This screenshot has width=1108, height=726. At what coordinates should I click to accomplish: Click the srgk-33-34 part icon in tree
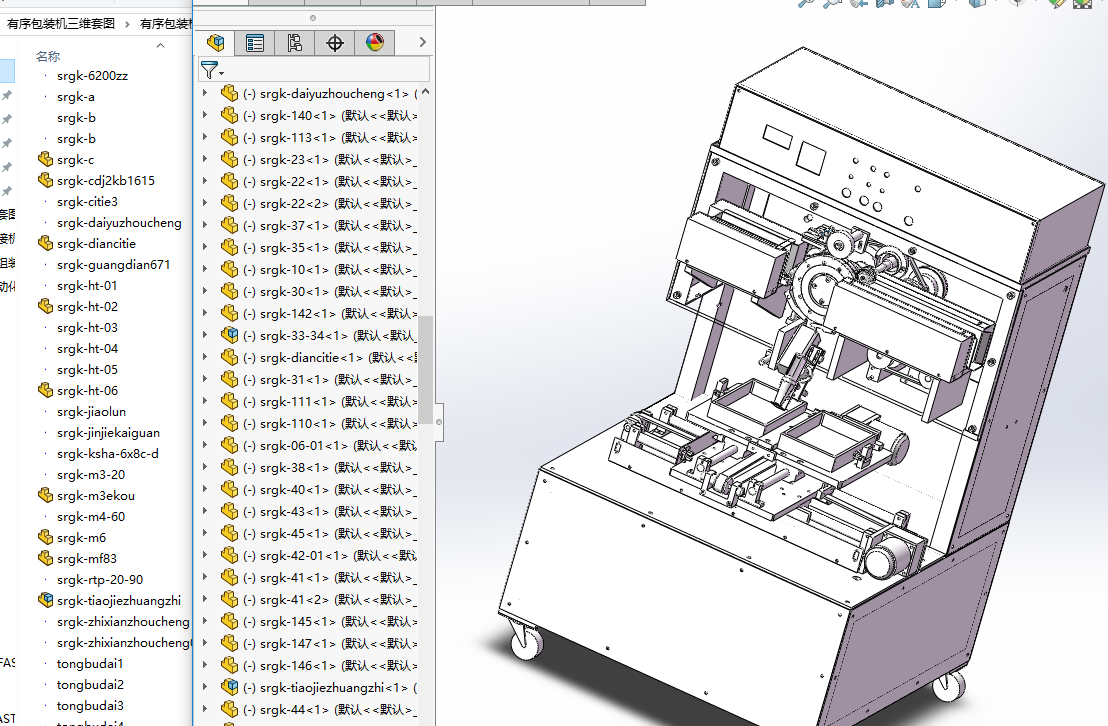click(x=229, y=335)
